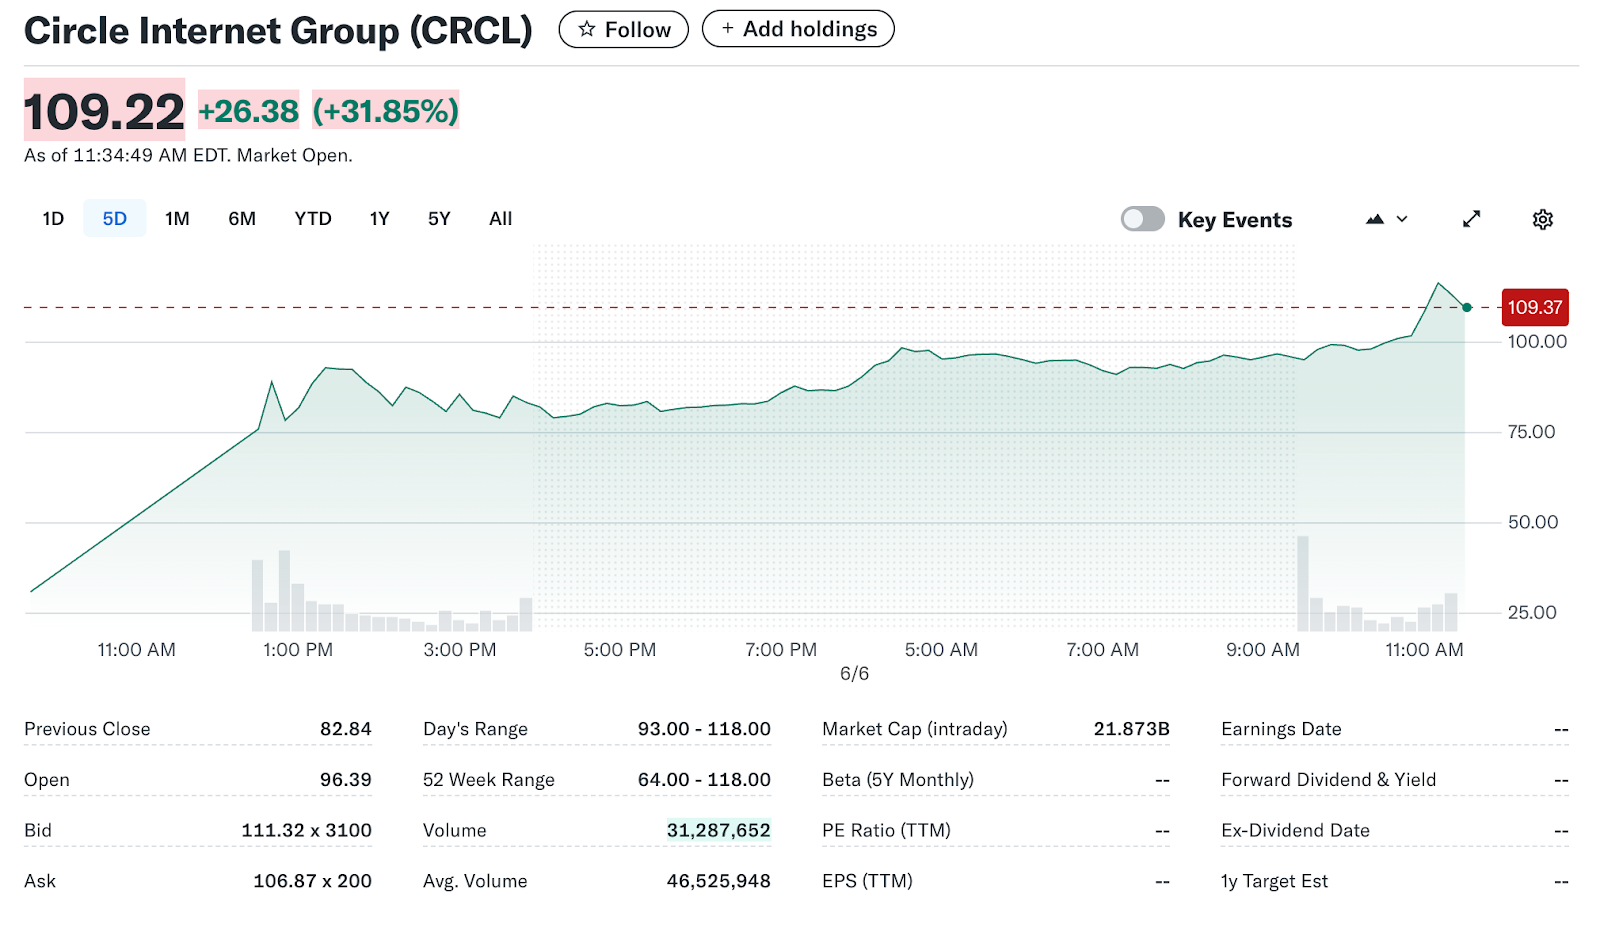1600x935 pixels.
Task: Click the Circle Internet Group (CRCL) title
Action: [x=278, y=31]
